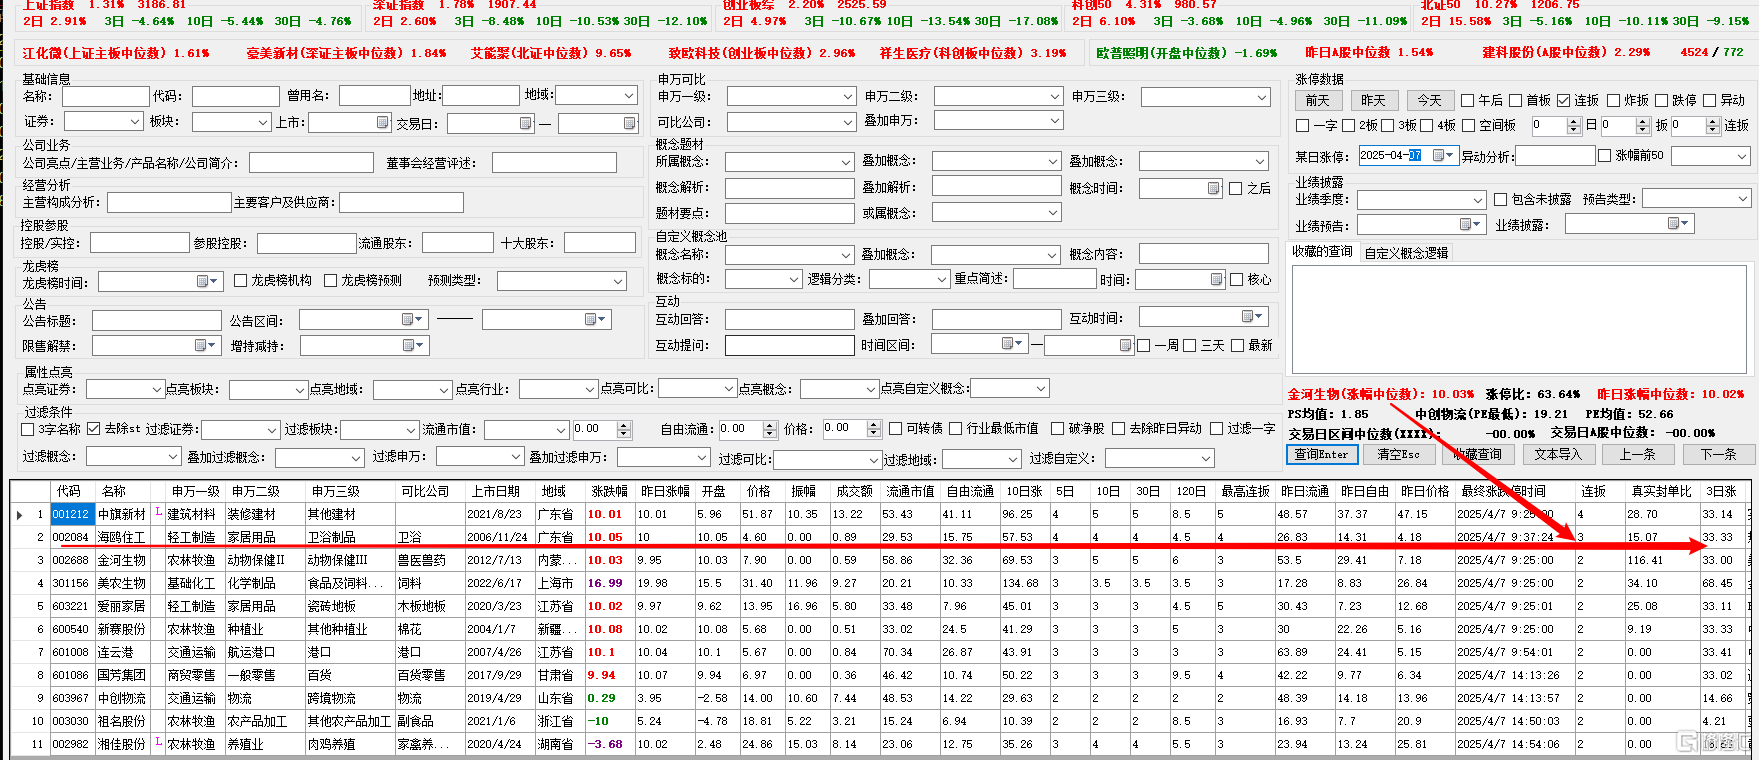Open calendar icon of 公告区间 start date

(408, 319)
